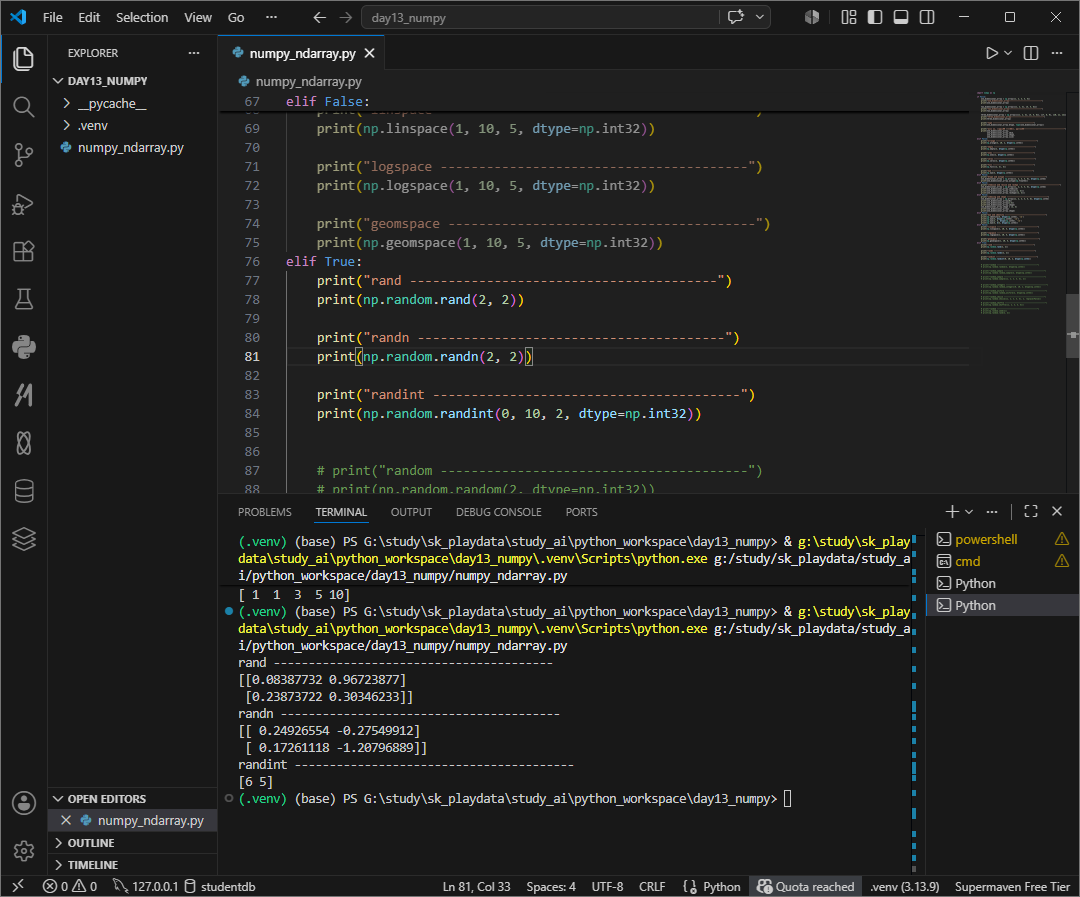Open the Search view in activity bar
1080x897 pixels.
click(23, 107)
